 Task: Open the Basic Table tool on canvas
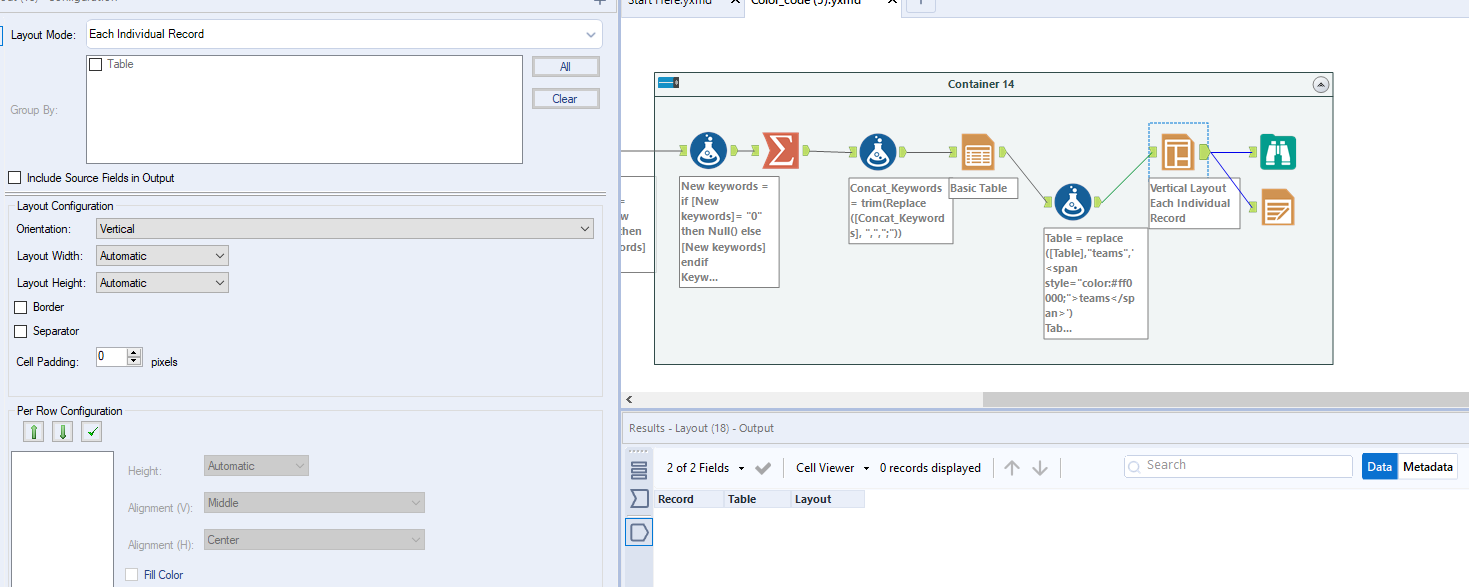tap(977, 150)
